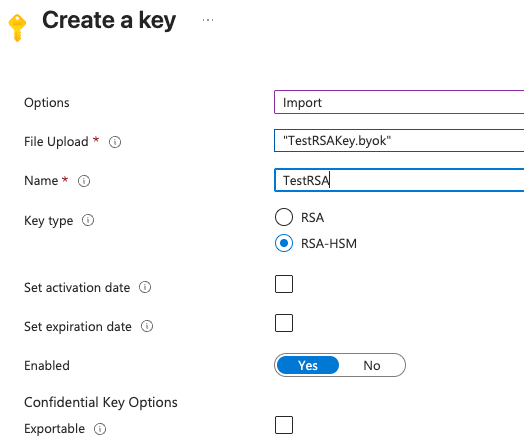The height and width of the screenshot is (443, 524).
Task: Check the Set expiration date checkbox
Action: pos(284,323)
